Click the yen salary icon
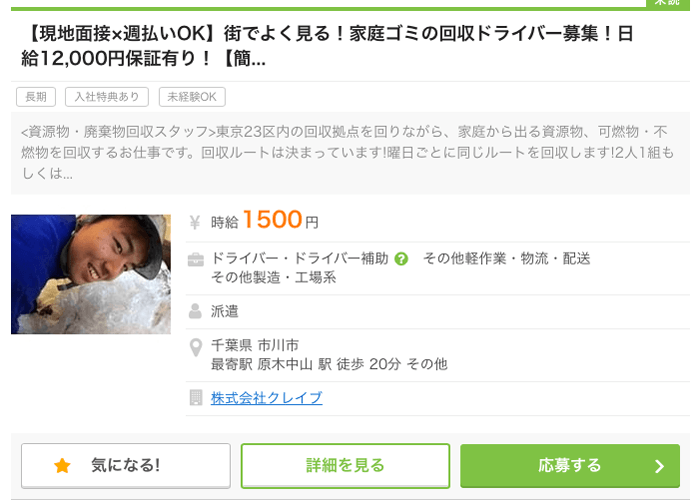700x503 pixels. click(x=195, y=222)
